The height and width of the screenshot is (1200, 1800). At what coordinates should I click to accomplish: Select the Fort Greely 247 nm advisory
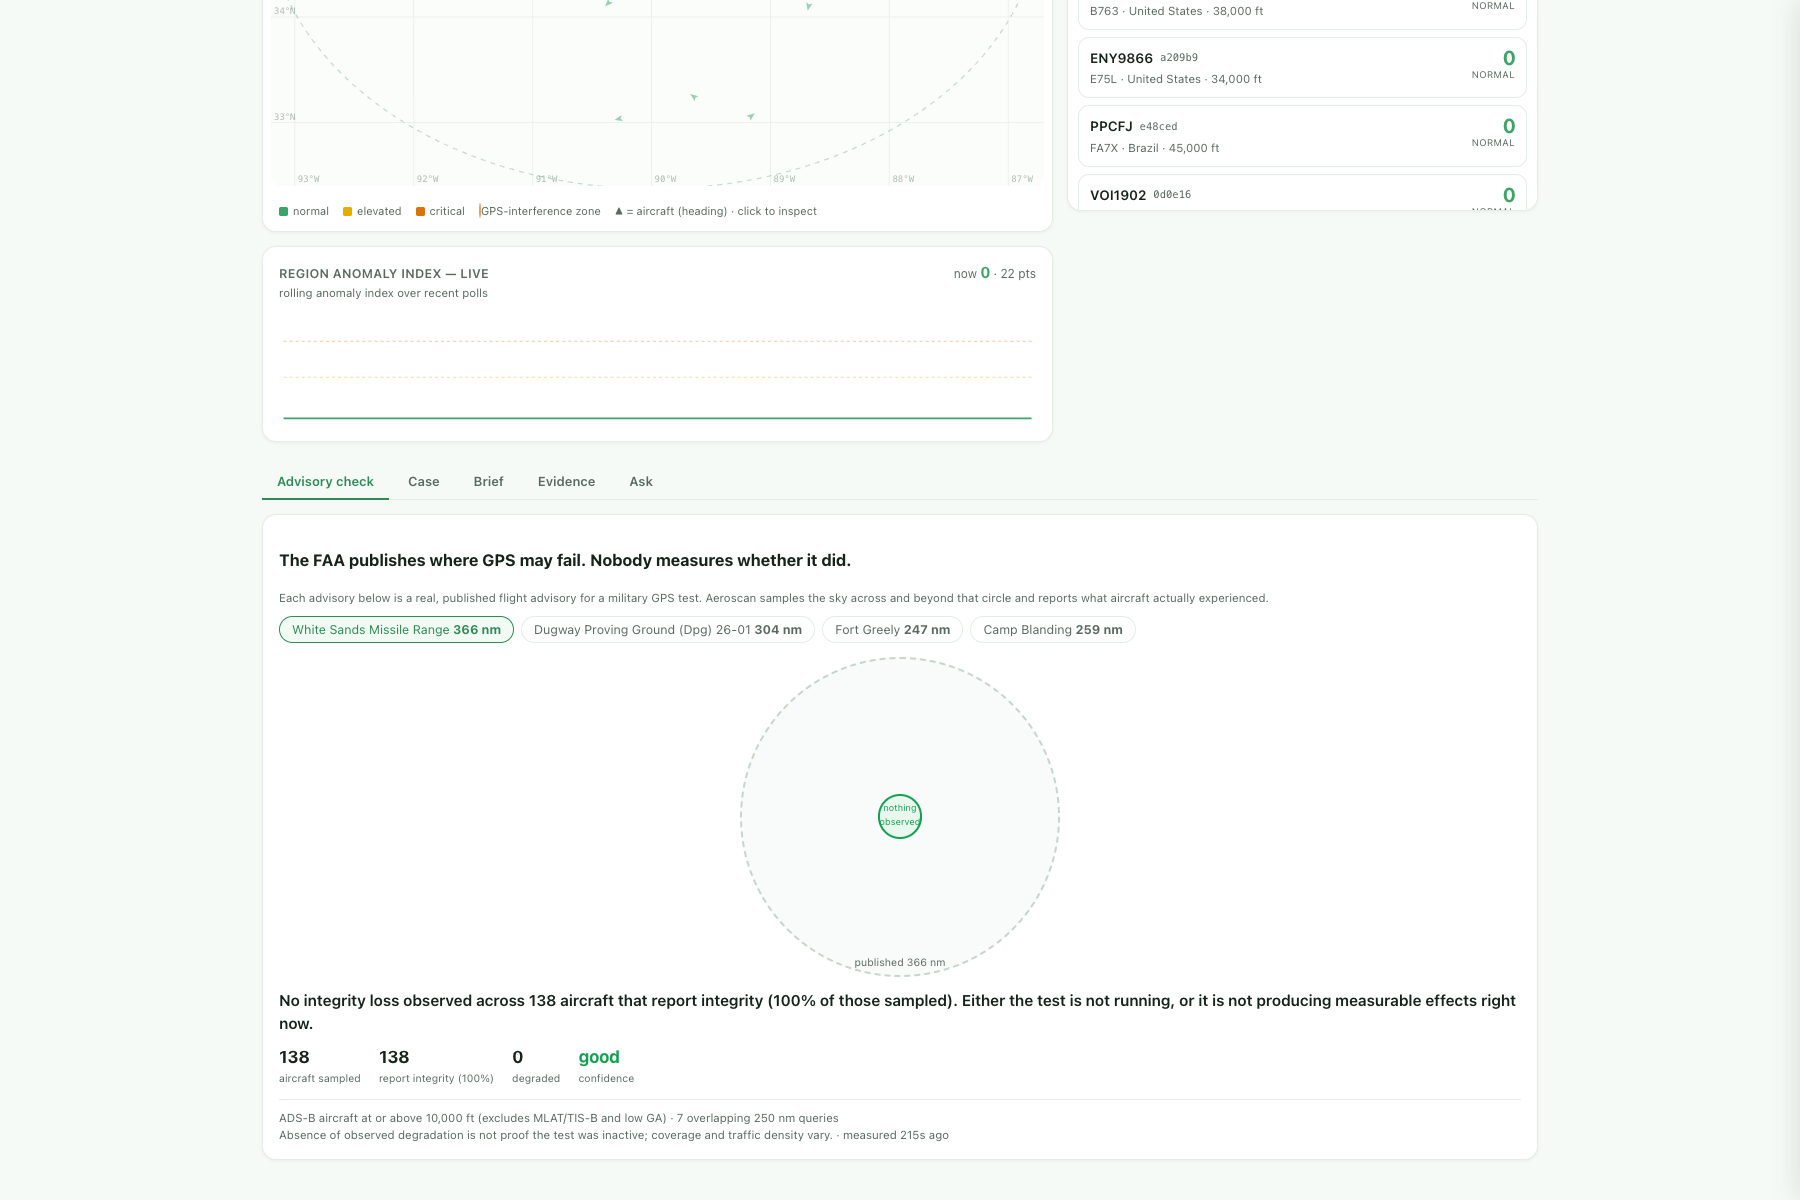pyautogui.click(x=892, y=630)
